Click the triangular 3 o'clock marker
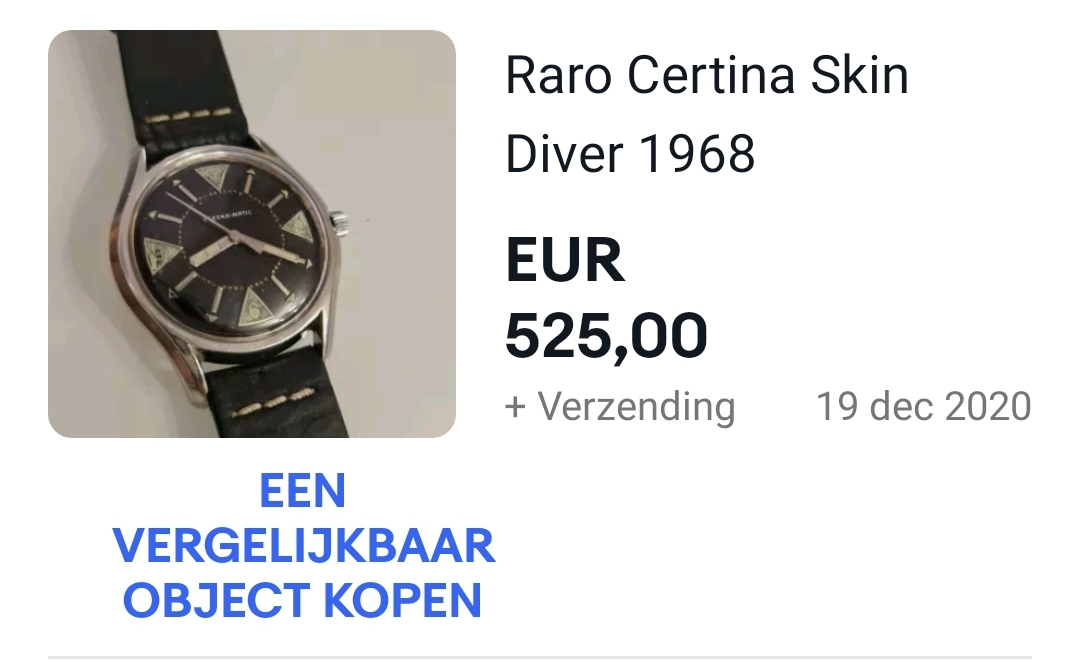1080x662 pixels. coord(298,229)
